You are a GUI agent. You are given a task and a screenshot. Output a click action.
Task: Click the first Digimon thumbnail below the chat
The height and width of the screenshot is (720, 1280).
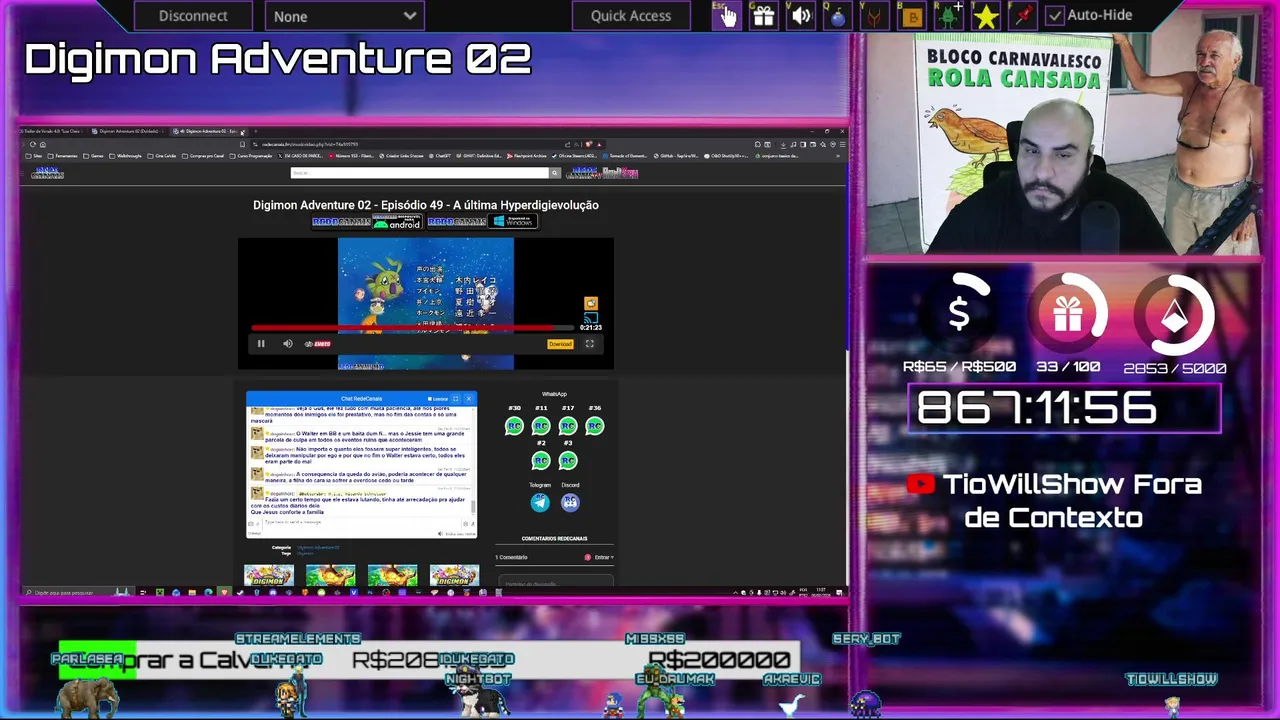coord(269,575)
